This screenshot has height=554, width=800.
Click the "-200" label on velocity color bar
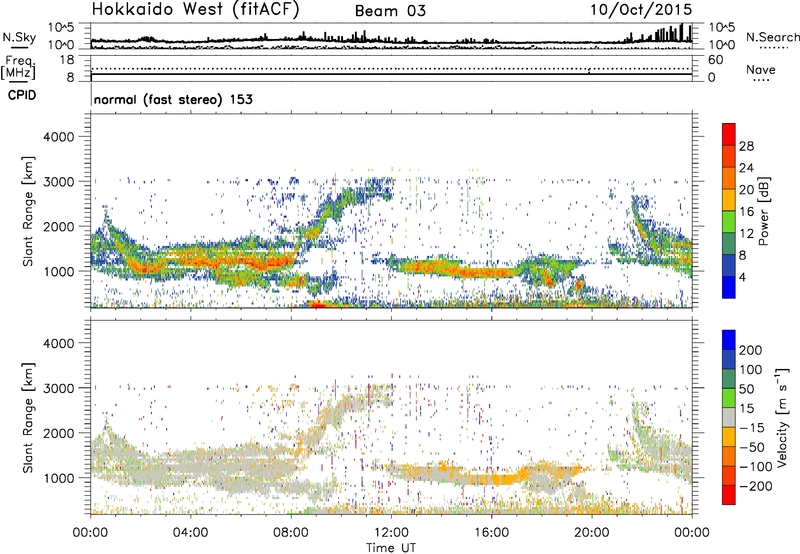coord(755,486)
